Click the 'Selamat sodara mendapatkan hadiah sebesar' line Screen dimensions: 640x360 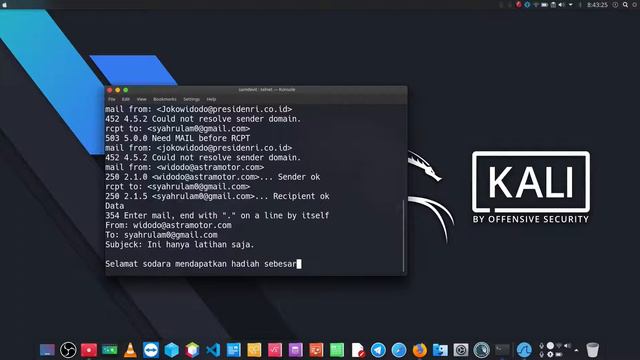(201, 264)
